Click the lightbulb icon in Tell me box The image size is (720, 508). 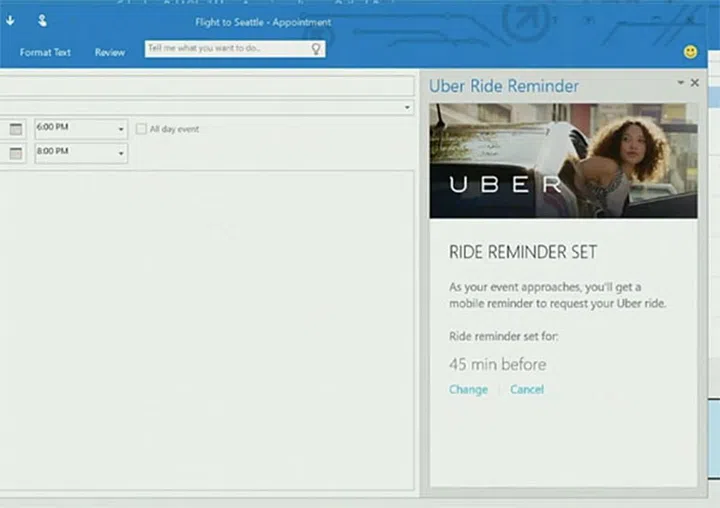click(316, 48)
